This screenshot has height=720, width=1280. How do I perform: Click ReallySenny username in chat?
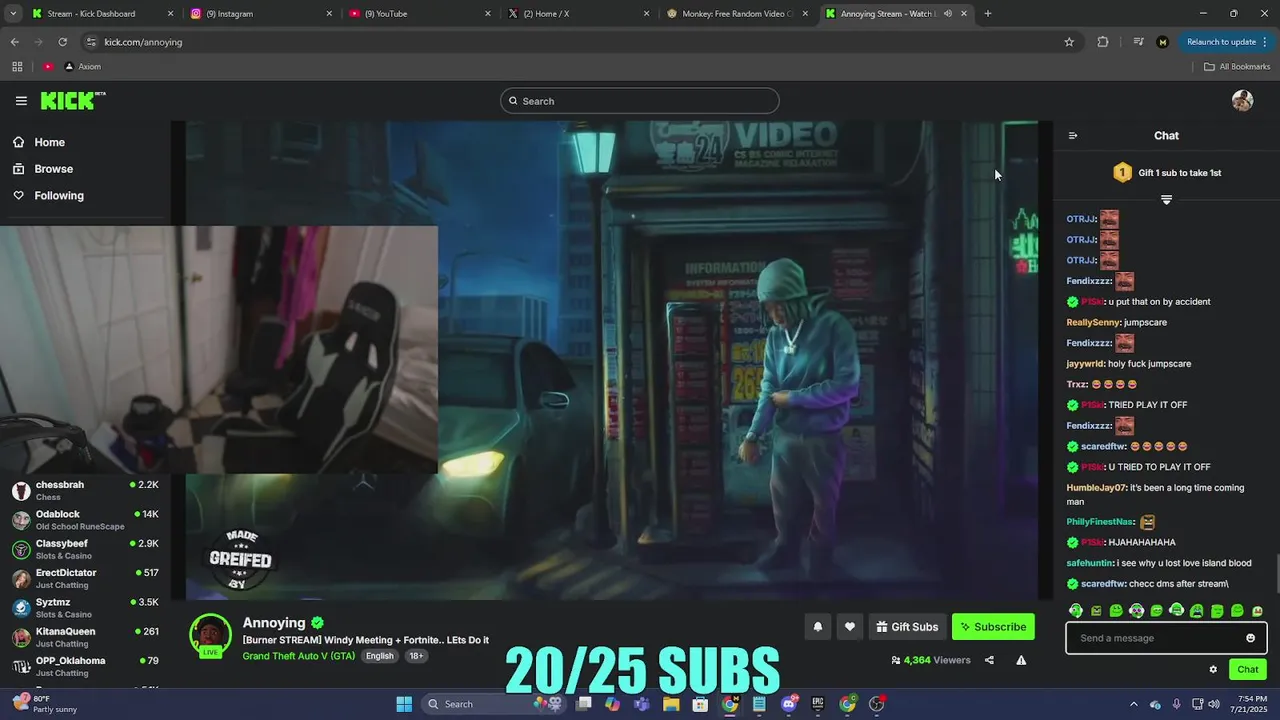click(x=1093, y=322)
